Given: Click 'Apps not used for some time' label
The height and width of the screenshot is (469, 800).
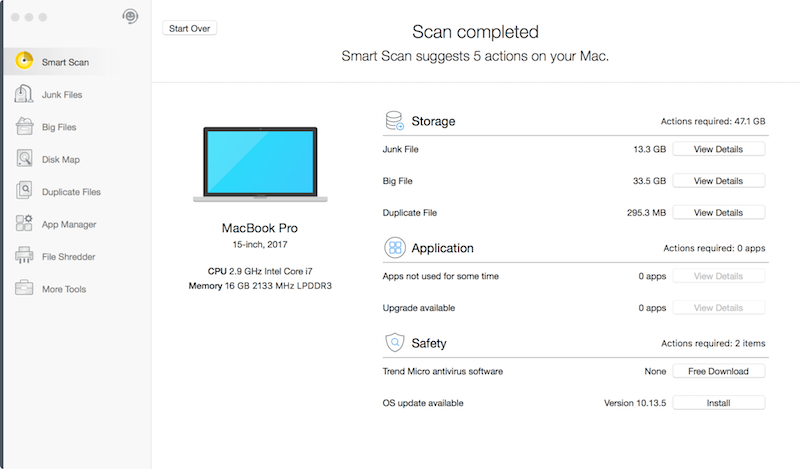Looking at the screenshot, I should [x=441, y=276].
